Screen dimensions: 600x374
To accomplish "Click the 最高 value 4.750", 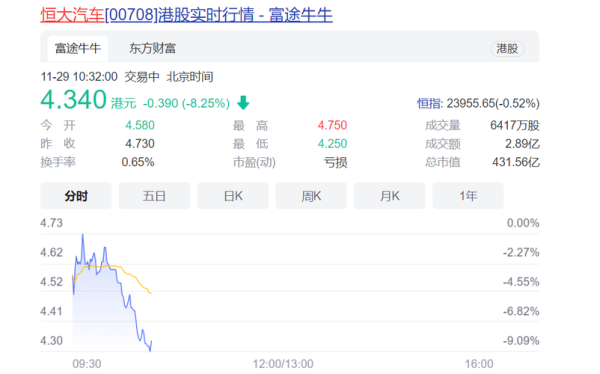I will (x=333, y=125).
